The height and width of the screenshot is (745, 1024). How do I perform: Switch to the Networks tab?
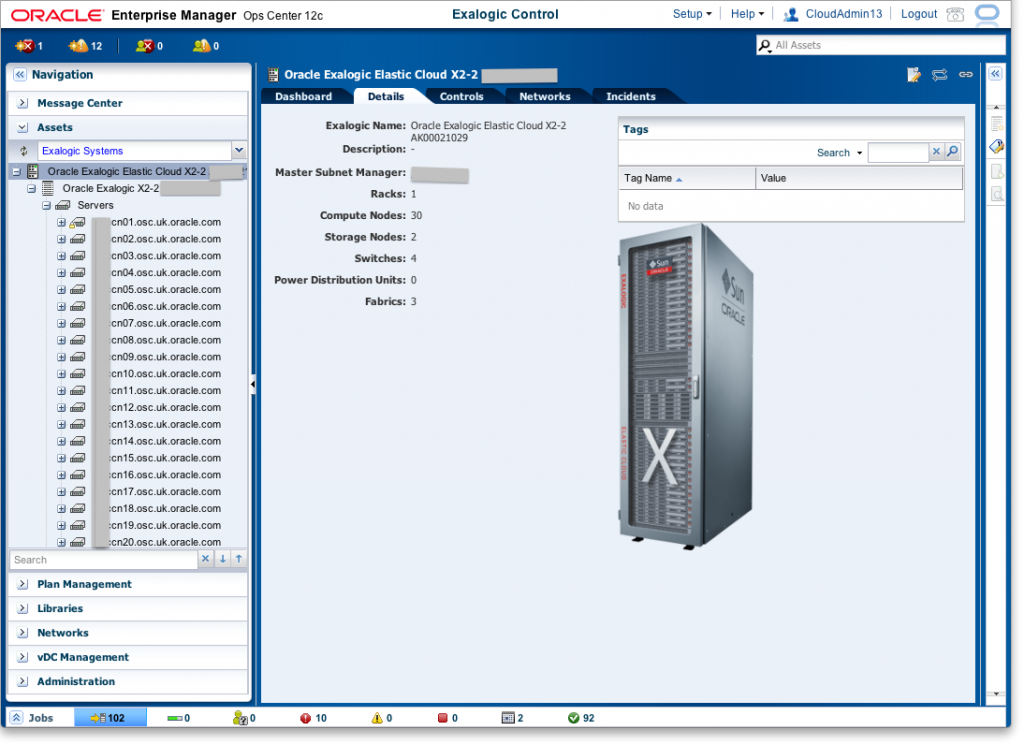pos(545,97)
